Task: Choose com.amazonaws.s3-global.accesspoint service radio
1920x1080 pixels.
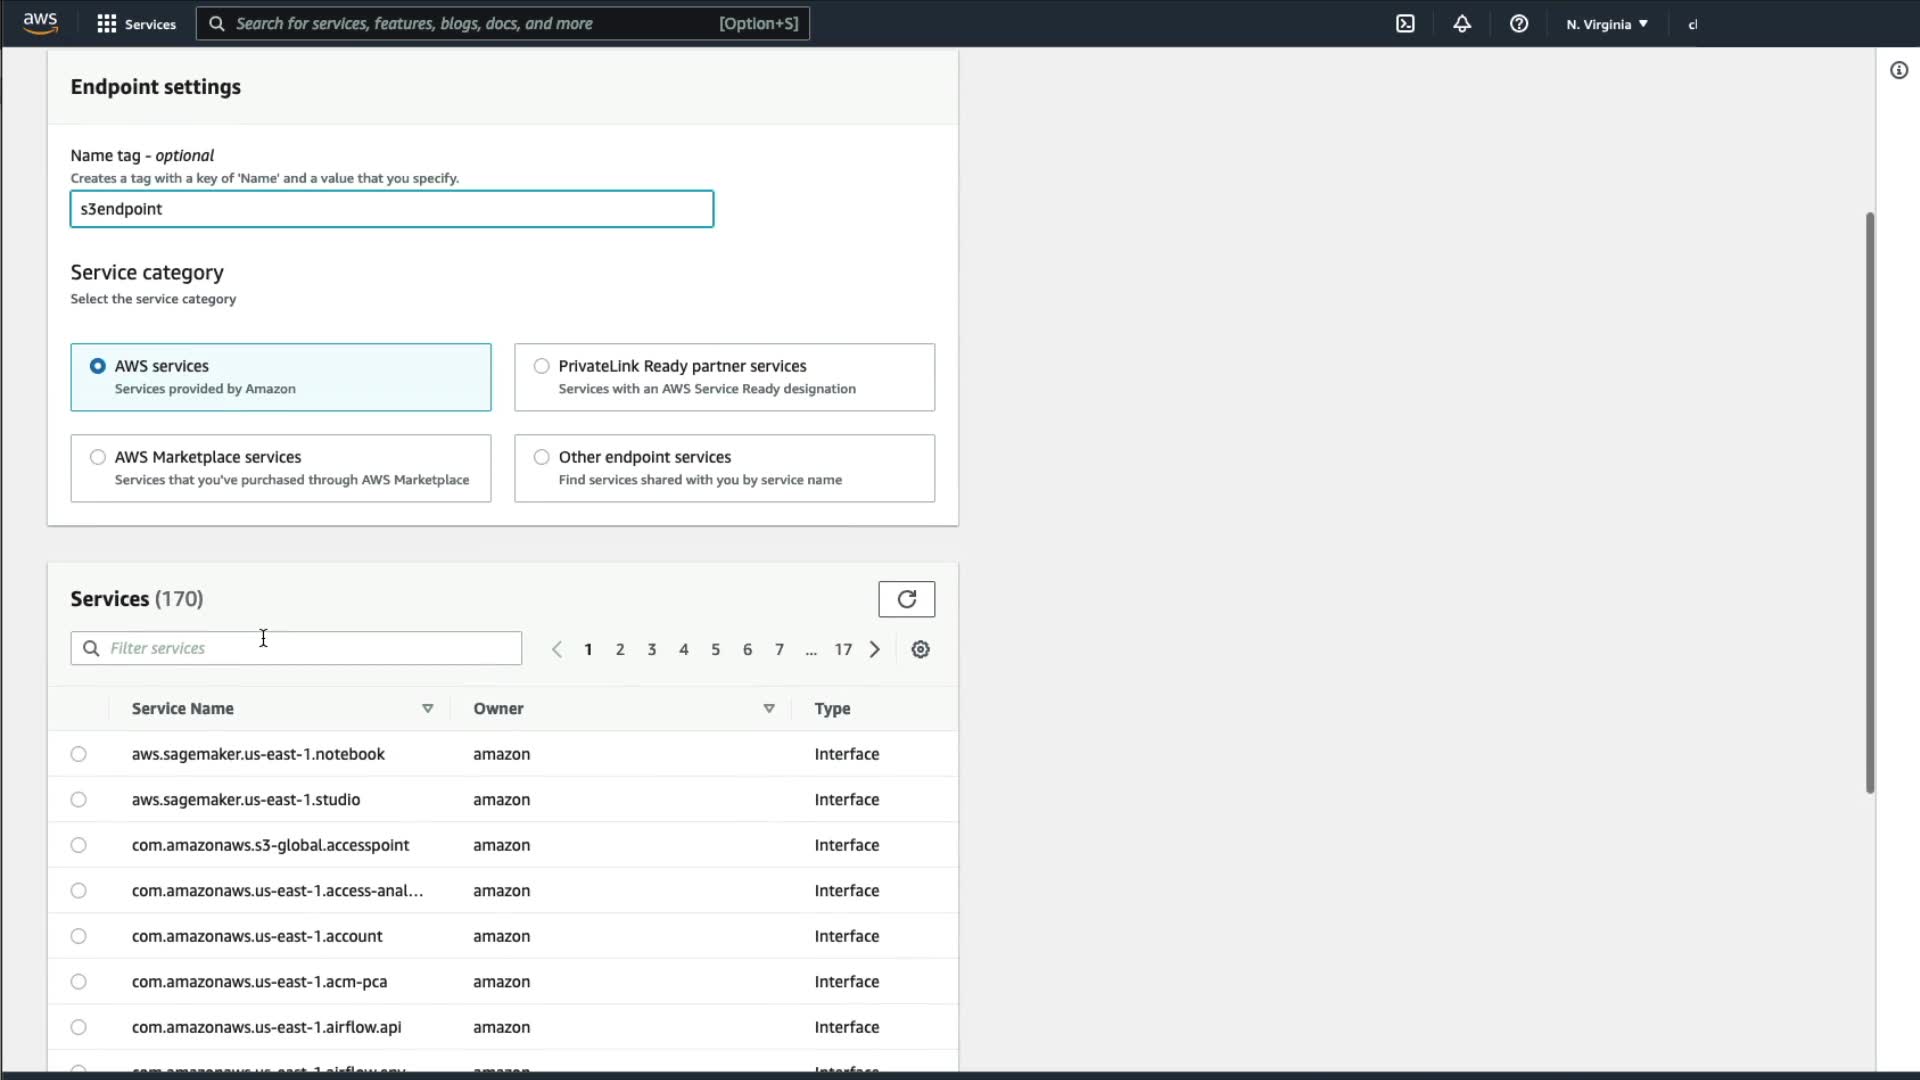Action: tap(79, 845)
